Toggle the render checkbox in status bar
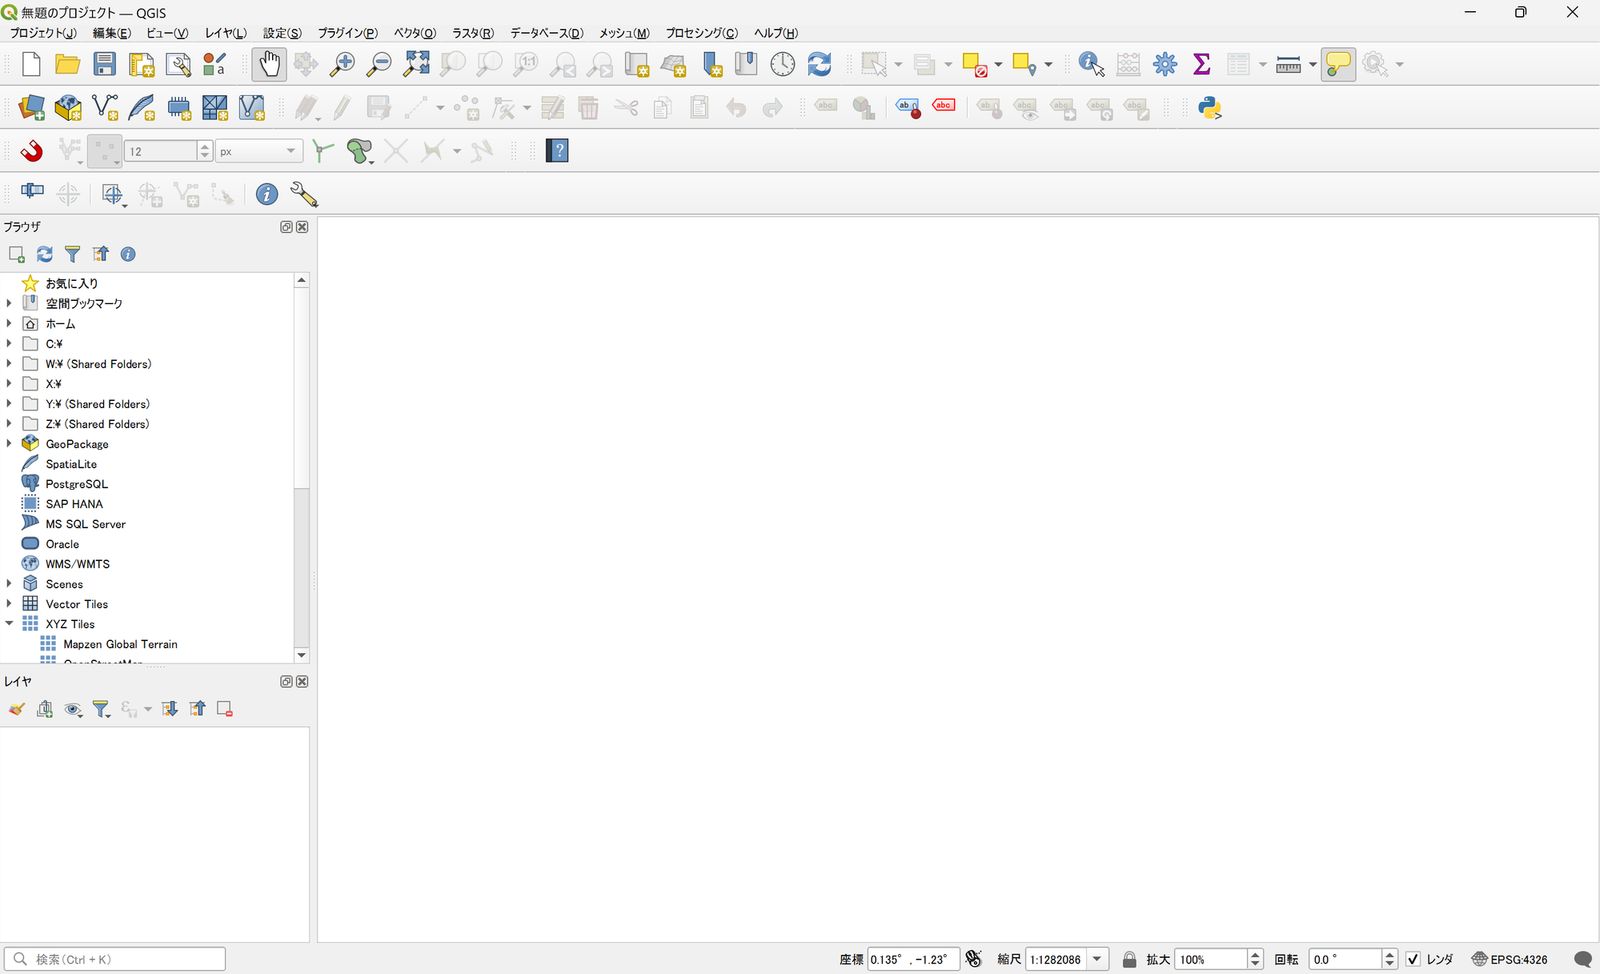The image size is (1600, 974). pos(1413,959)
